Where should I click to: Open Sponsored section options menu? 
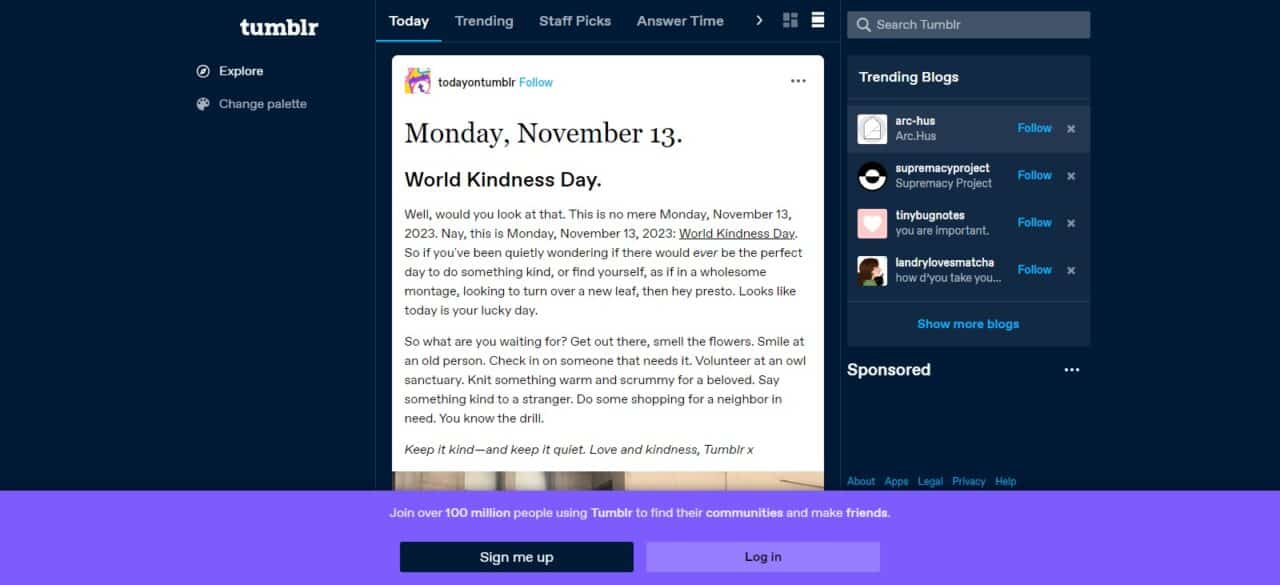coord(1072,370)
